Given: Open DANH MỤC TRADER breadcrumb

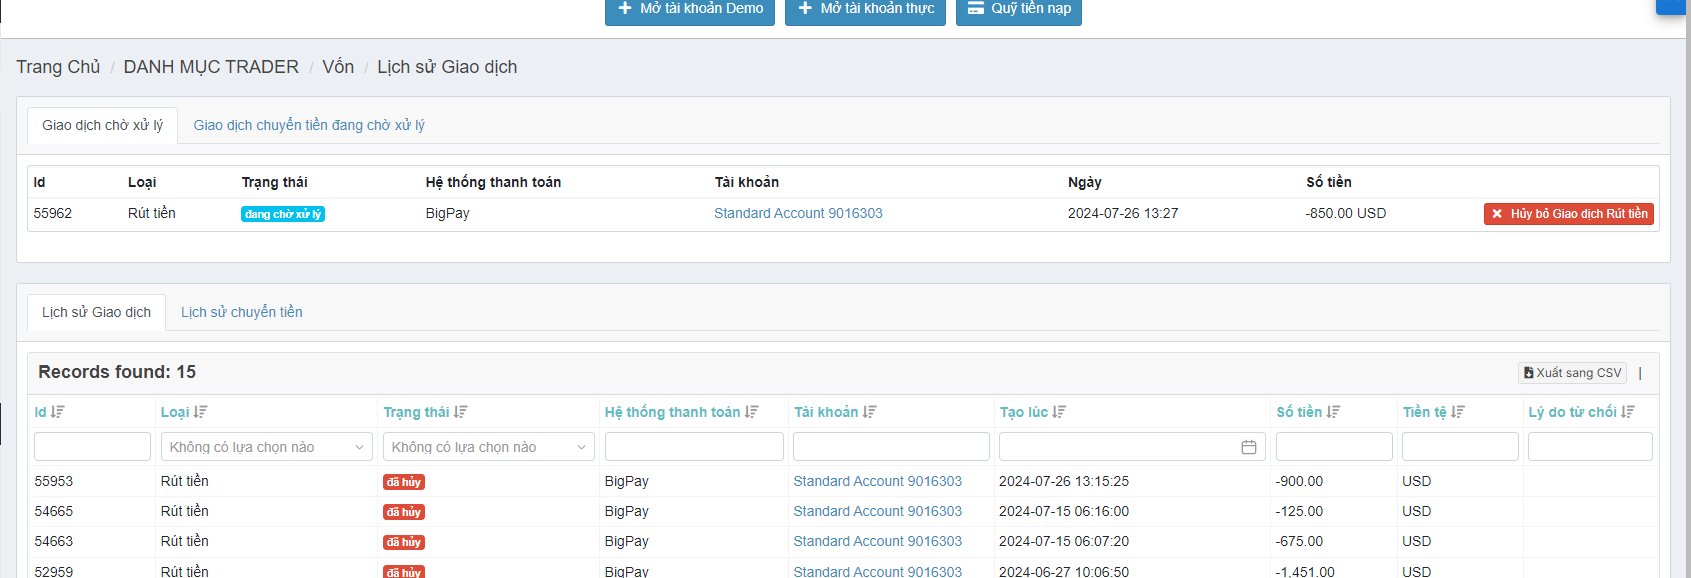Looking at the screenshot, I should (211, 67).
